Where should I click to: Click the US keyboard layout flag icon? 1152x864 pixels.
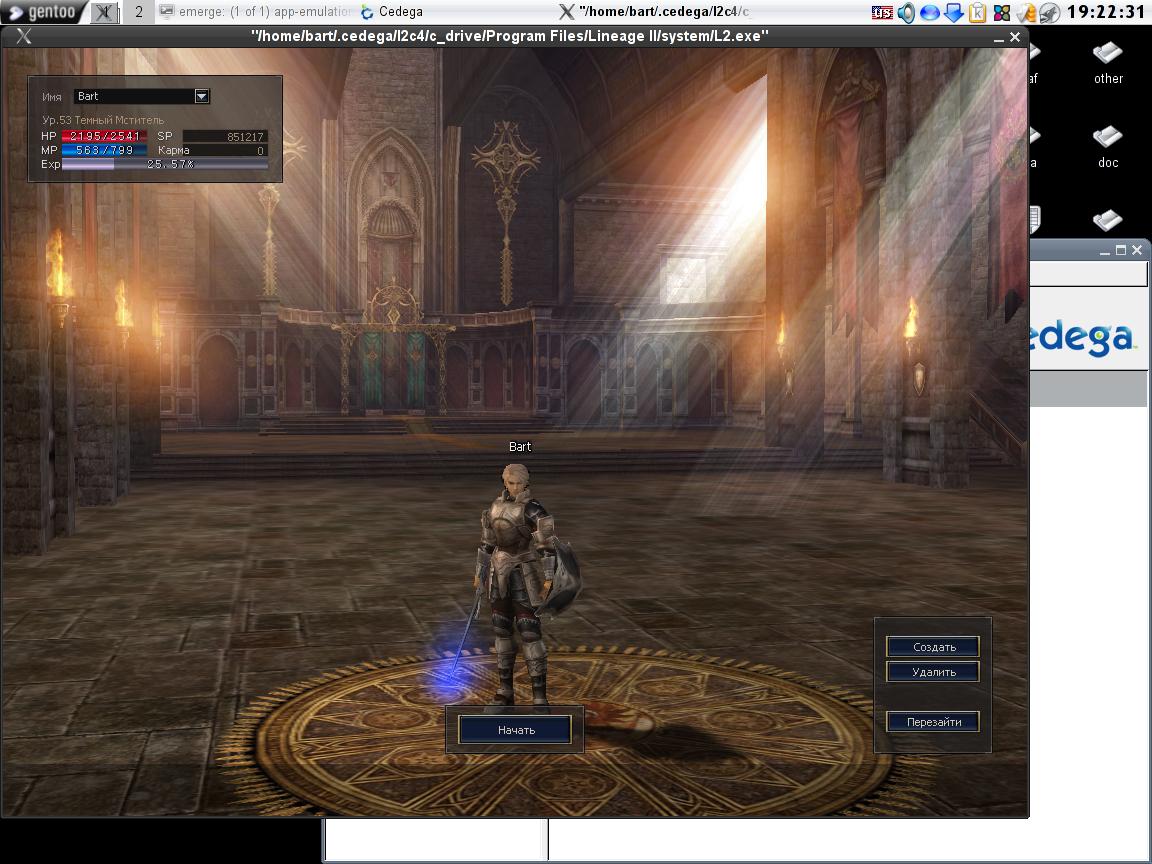click(x=882, y=12)
